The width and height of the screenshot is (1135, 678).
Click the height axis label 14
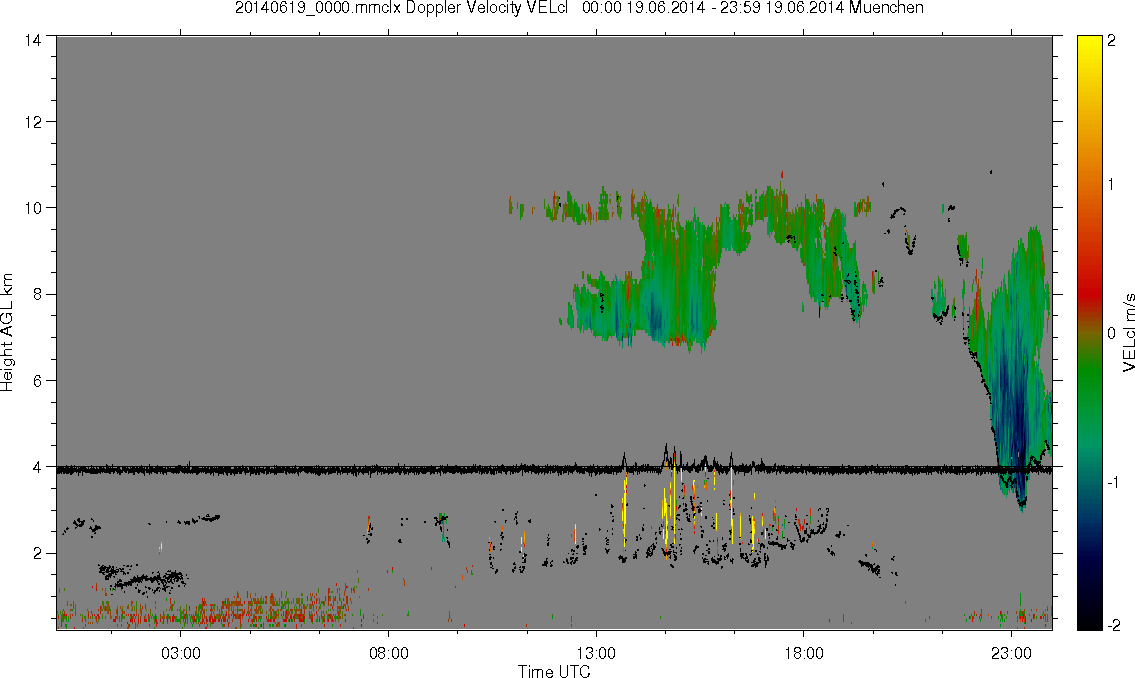pyautogui.click(x=33, y=41)
